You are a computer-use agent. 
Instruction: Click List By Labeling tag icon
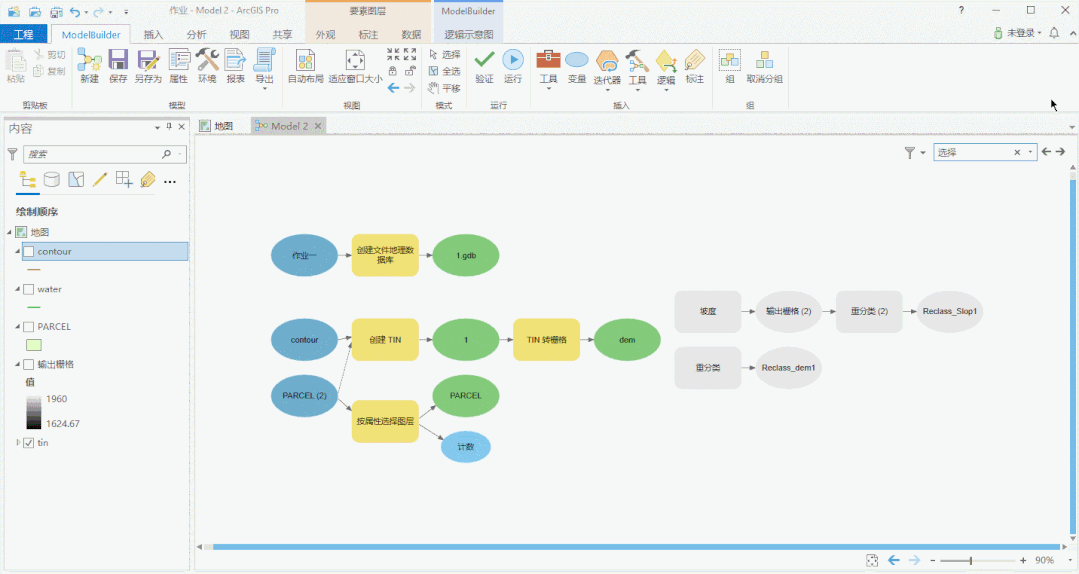[147, 180]
